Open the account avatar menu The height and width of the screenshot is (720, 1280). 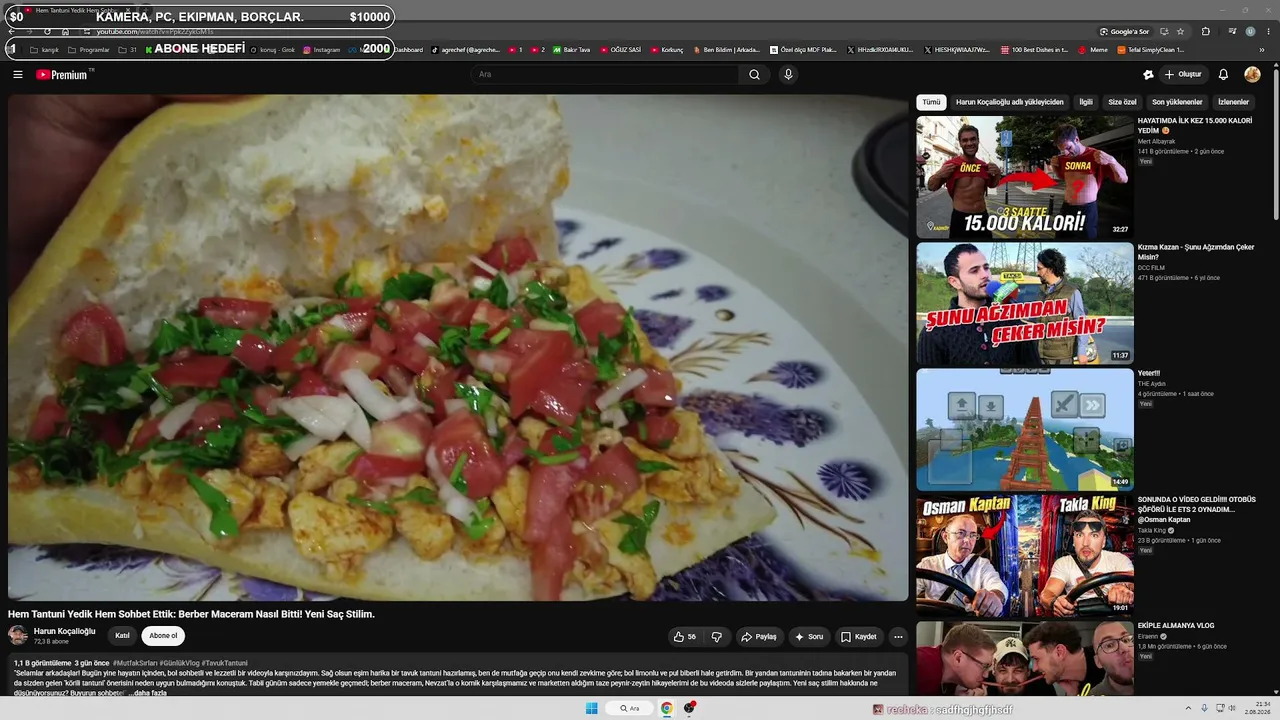1252,74
